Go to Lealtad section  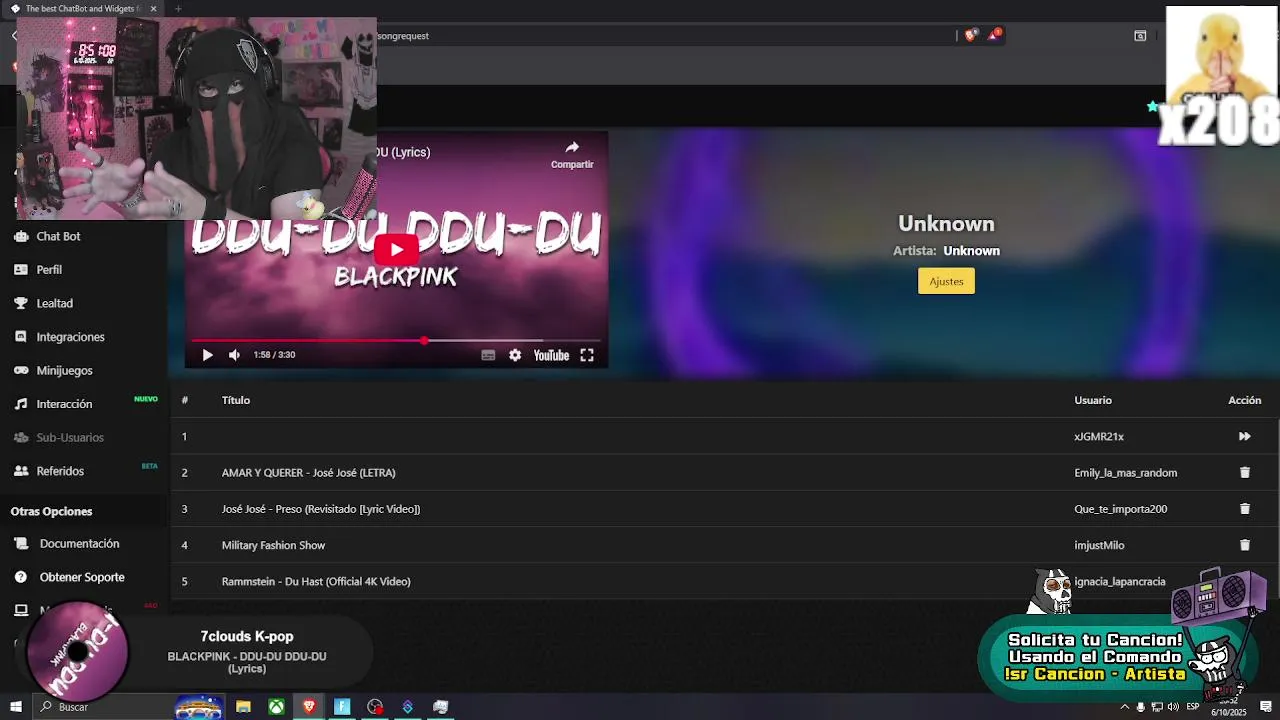(x=54, y=303)
